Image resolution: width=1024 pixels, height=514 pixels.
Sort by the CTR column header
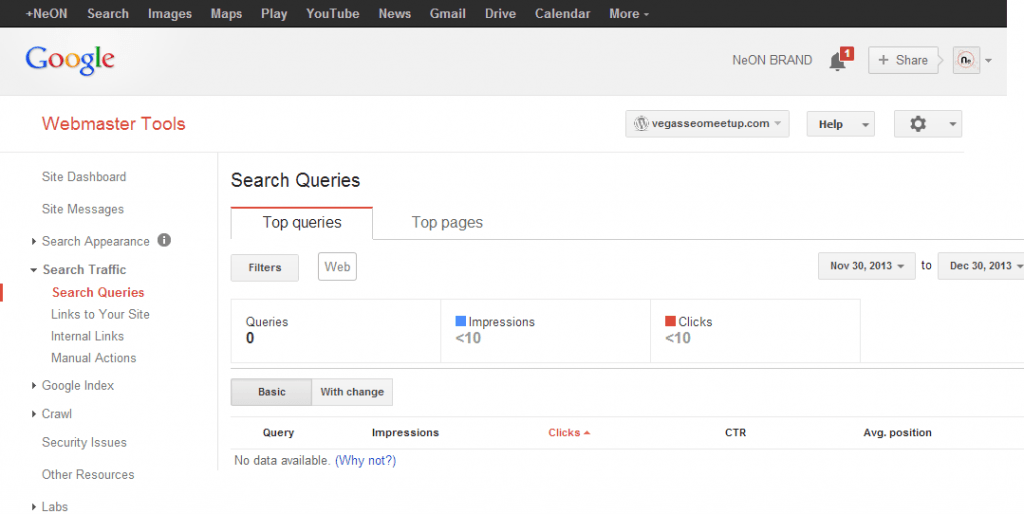(x=735, y=432)
